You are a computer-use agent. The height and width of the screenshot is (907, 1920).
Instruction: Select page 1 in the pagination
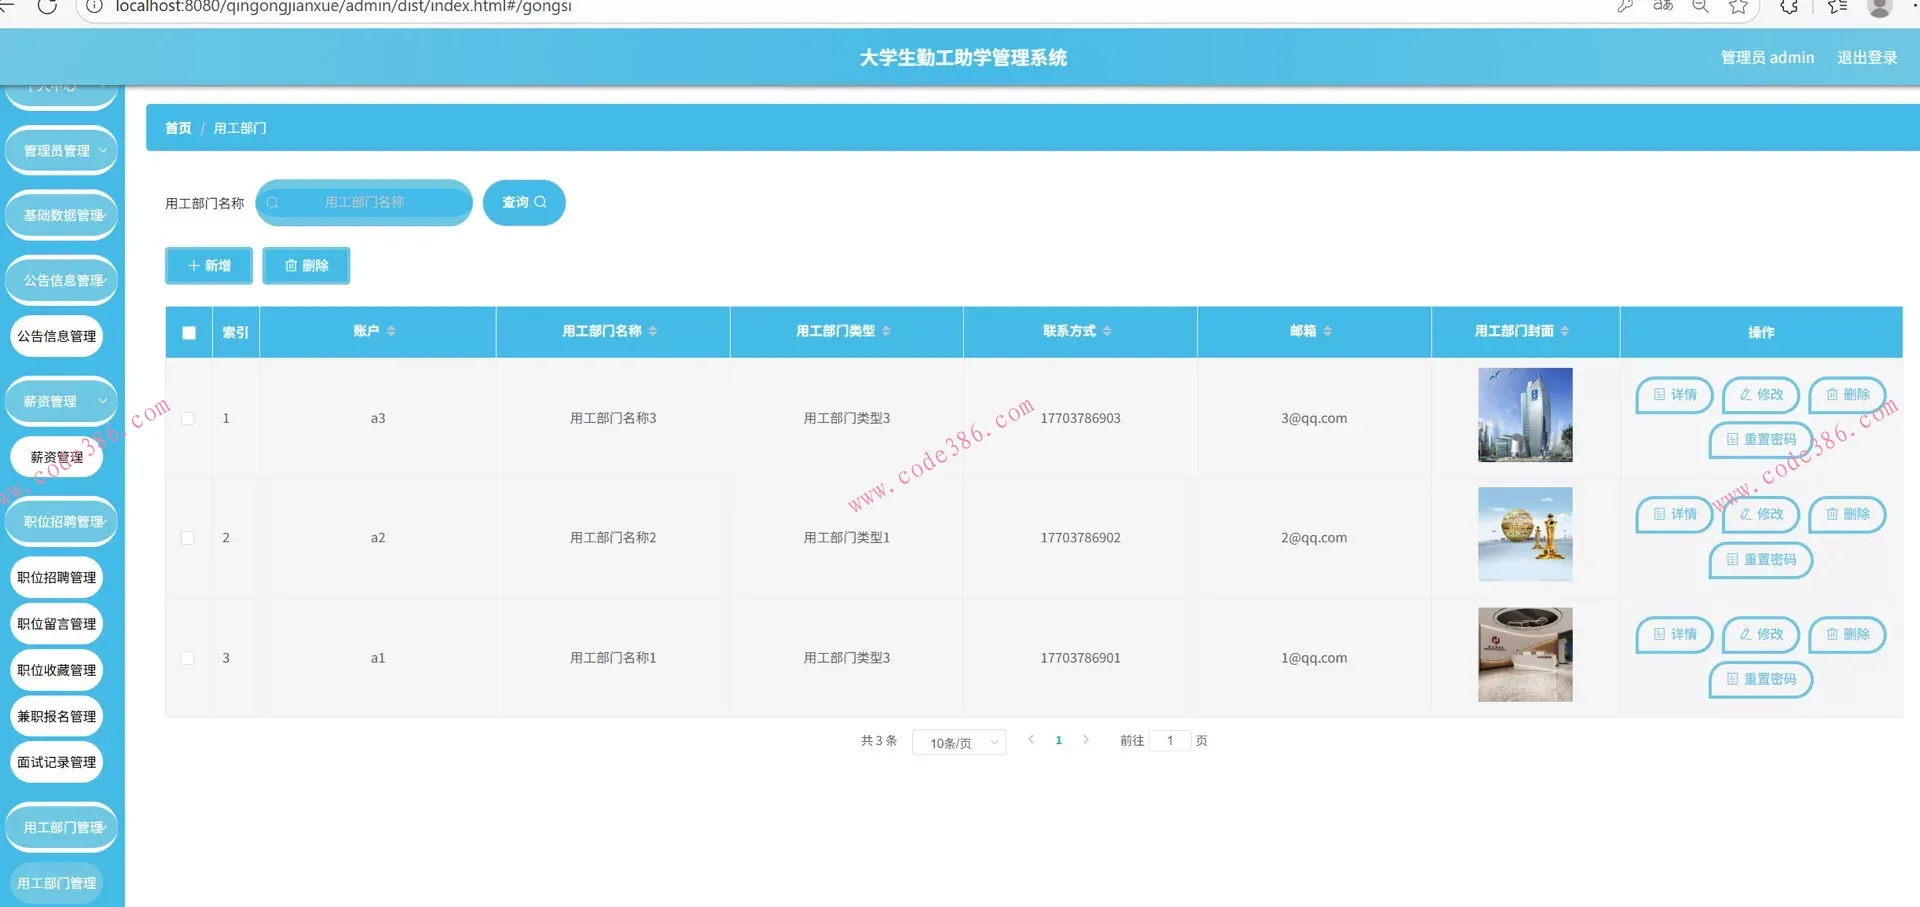(x=1058, y=741)
